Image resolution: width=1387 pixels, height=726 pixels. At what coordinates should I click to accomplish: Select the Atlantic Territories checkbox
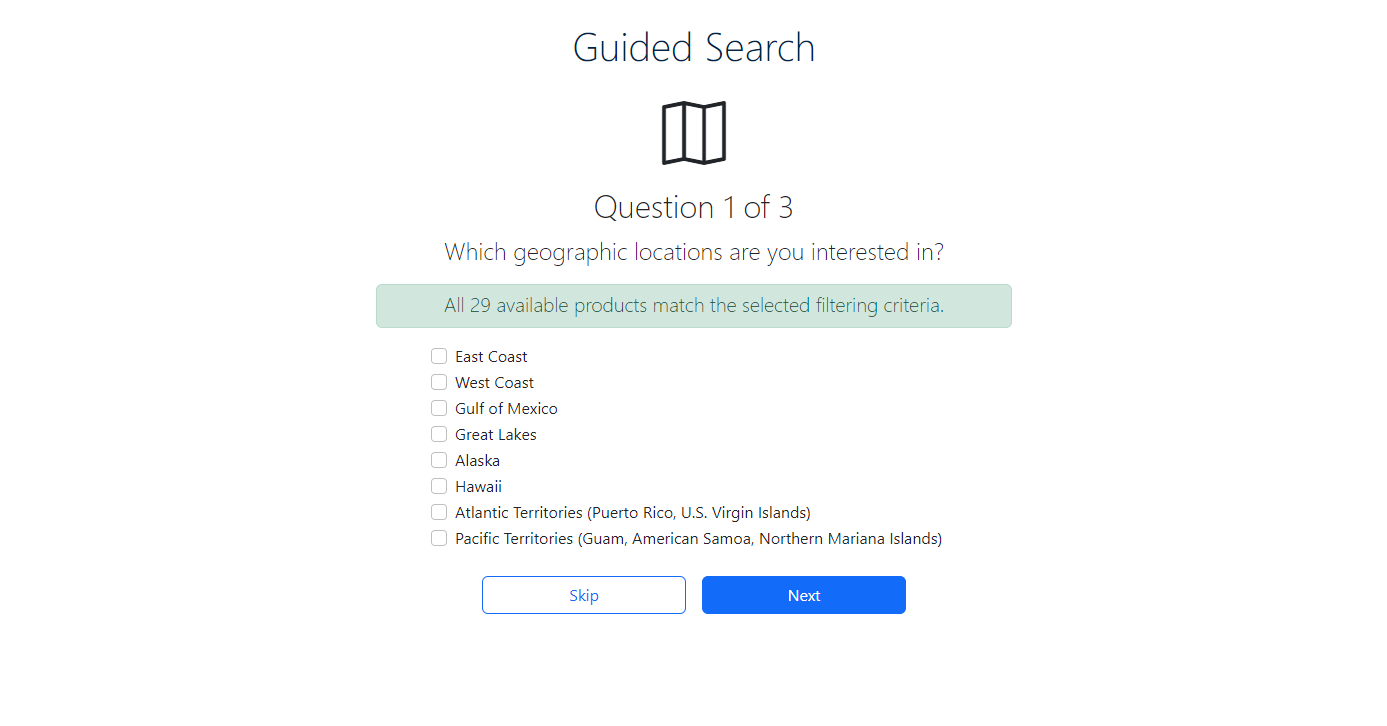(438, 512)
